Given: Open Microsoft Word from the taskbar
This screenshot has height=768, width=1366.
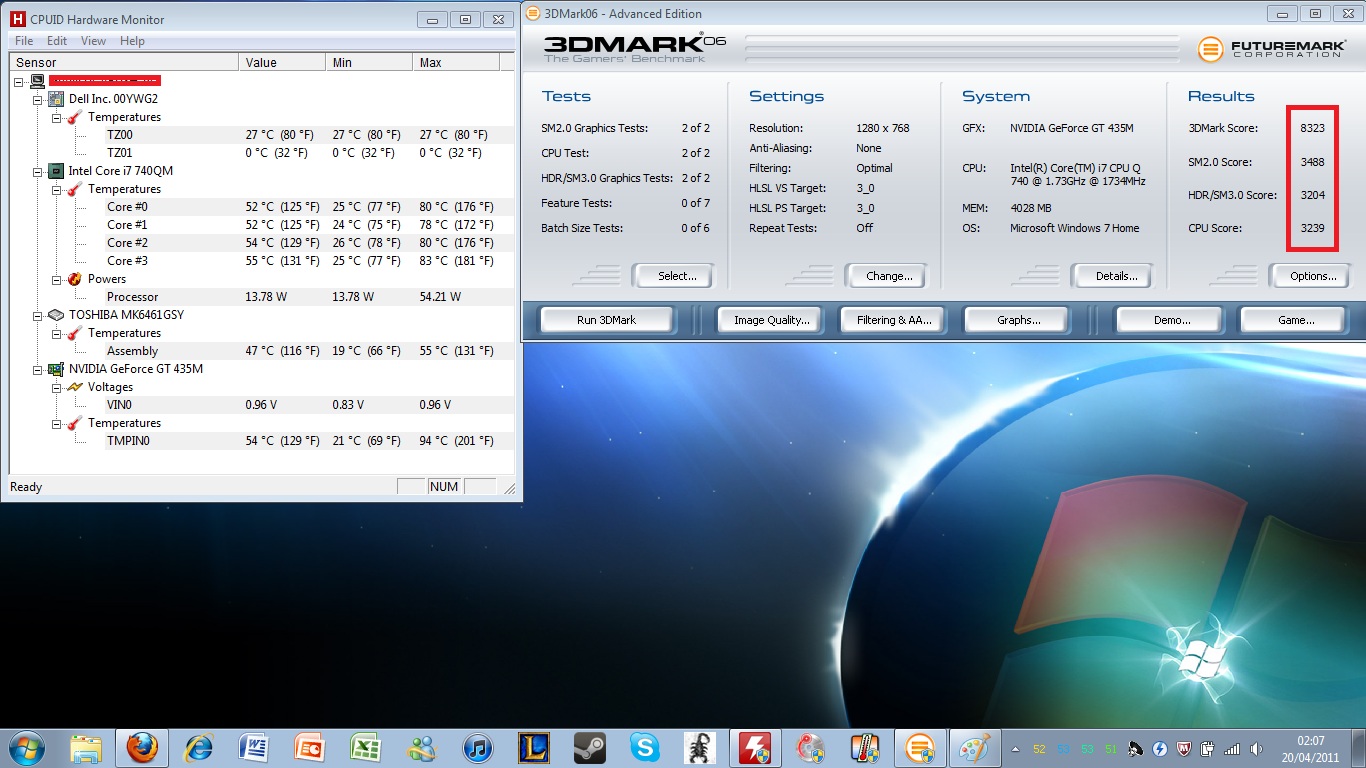Looking at the screenshot, I should pyautogui.click(x=254, y=747).
